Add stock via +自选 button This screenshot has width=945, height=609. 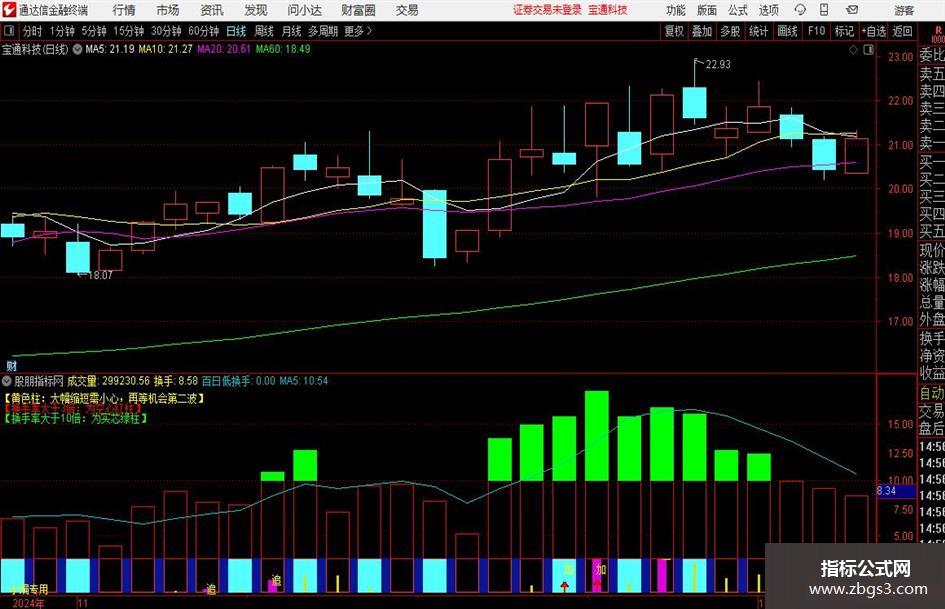click(874, 31)
